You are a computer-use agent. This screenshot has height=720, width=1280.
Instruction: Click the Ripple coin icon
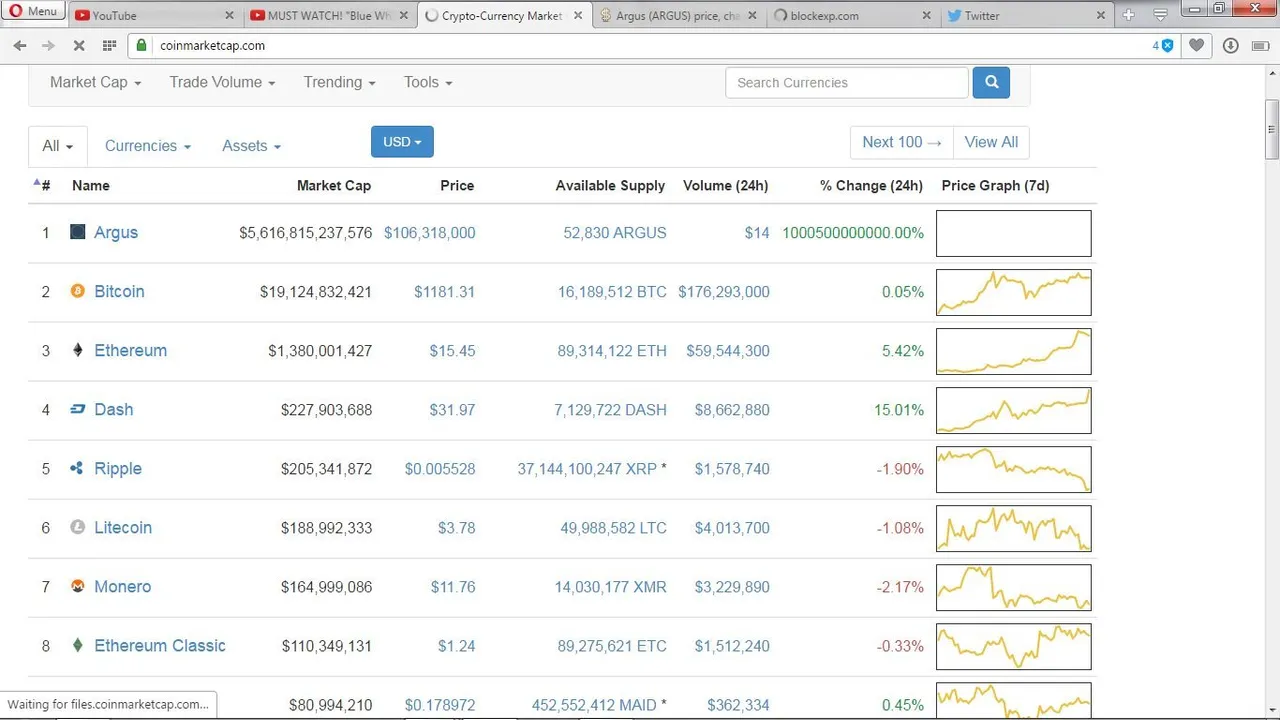coord(78,468)
